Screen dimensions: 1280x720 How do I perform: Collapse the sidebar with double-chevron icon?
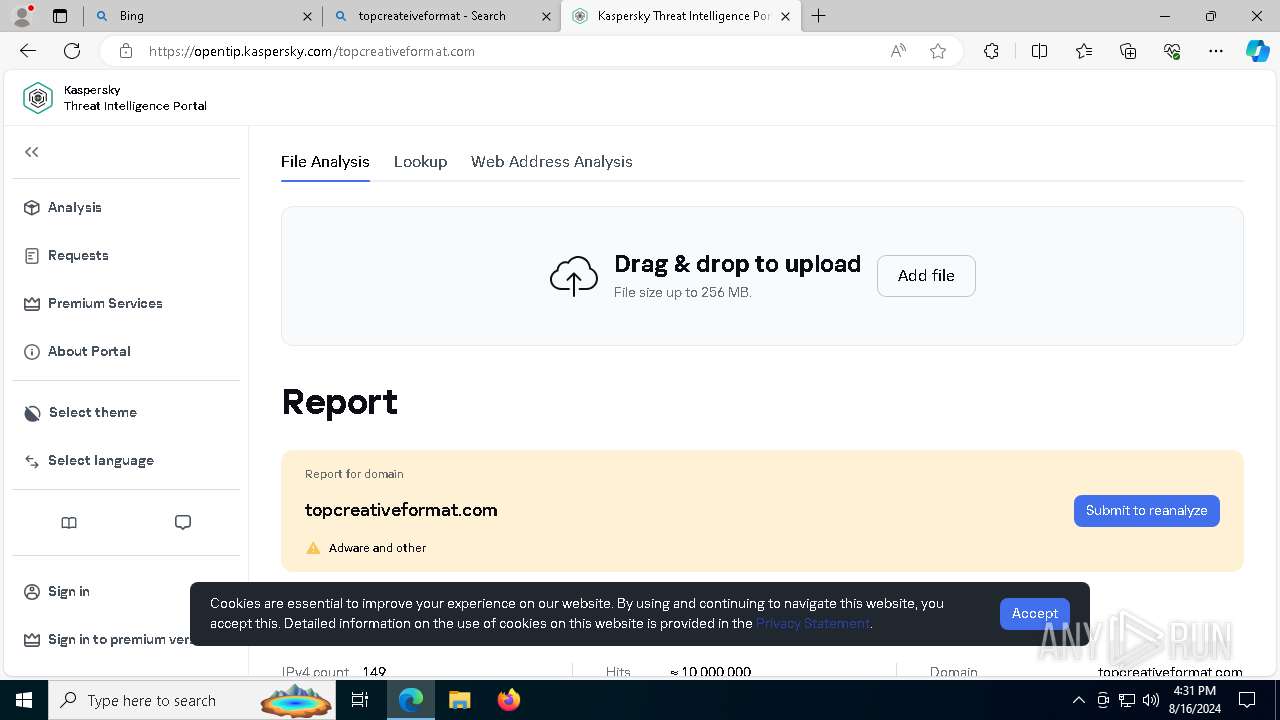(x=32, y=152)
